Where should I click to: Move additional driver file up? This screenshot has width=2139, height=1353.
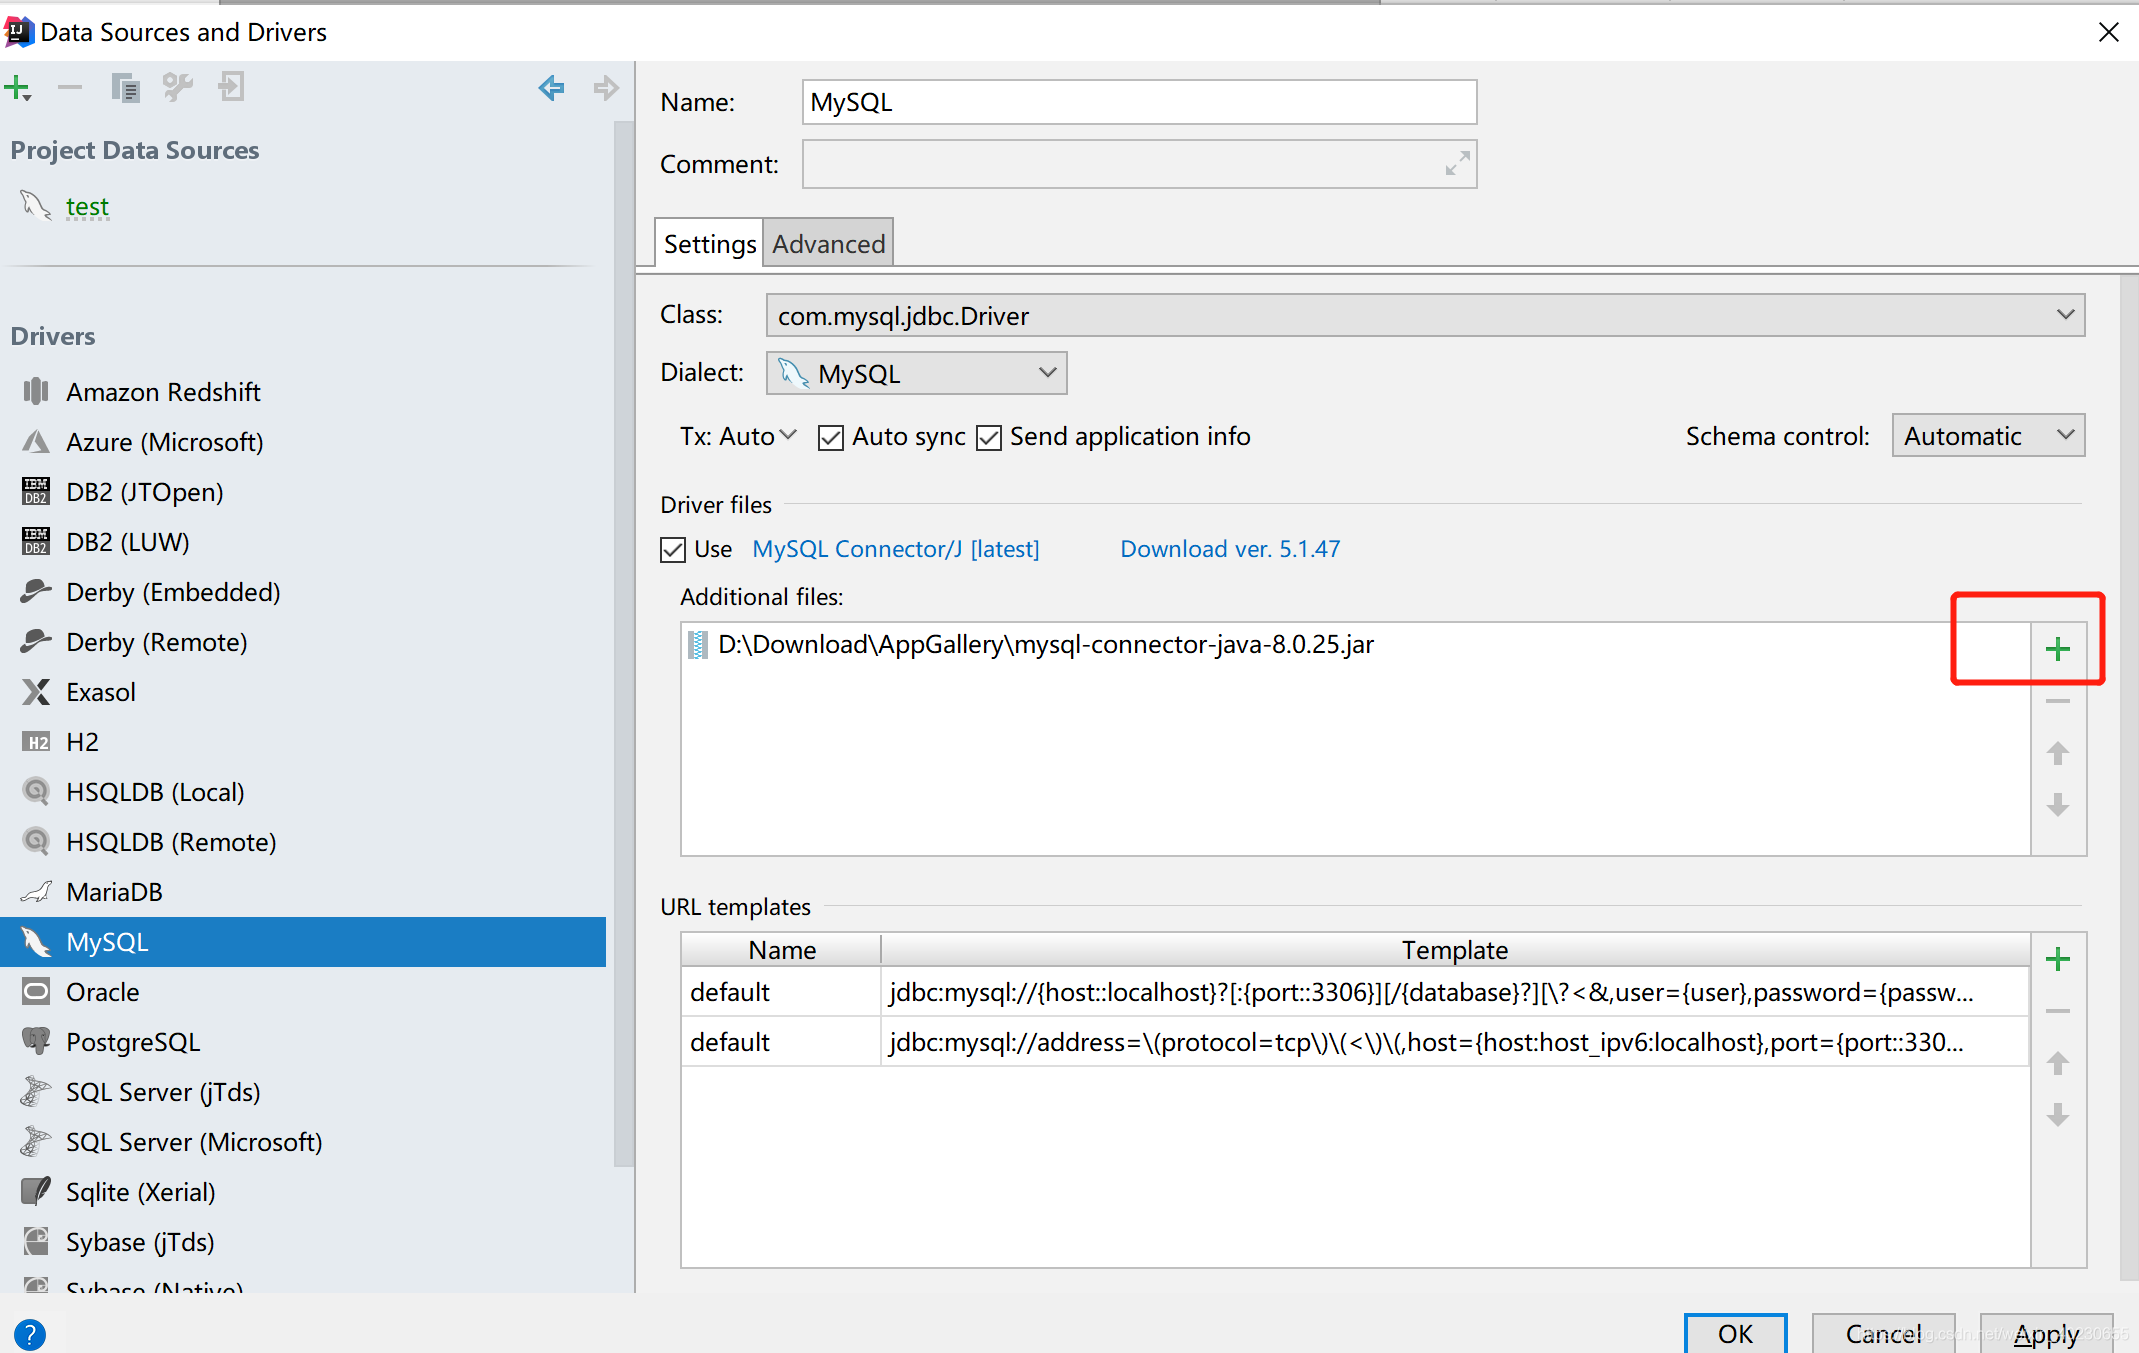coord(2057,753)
